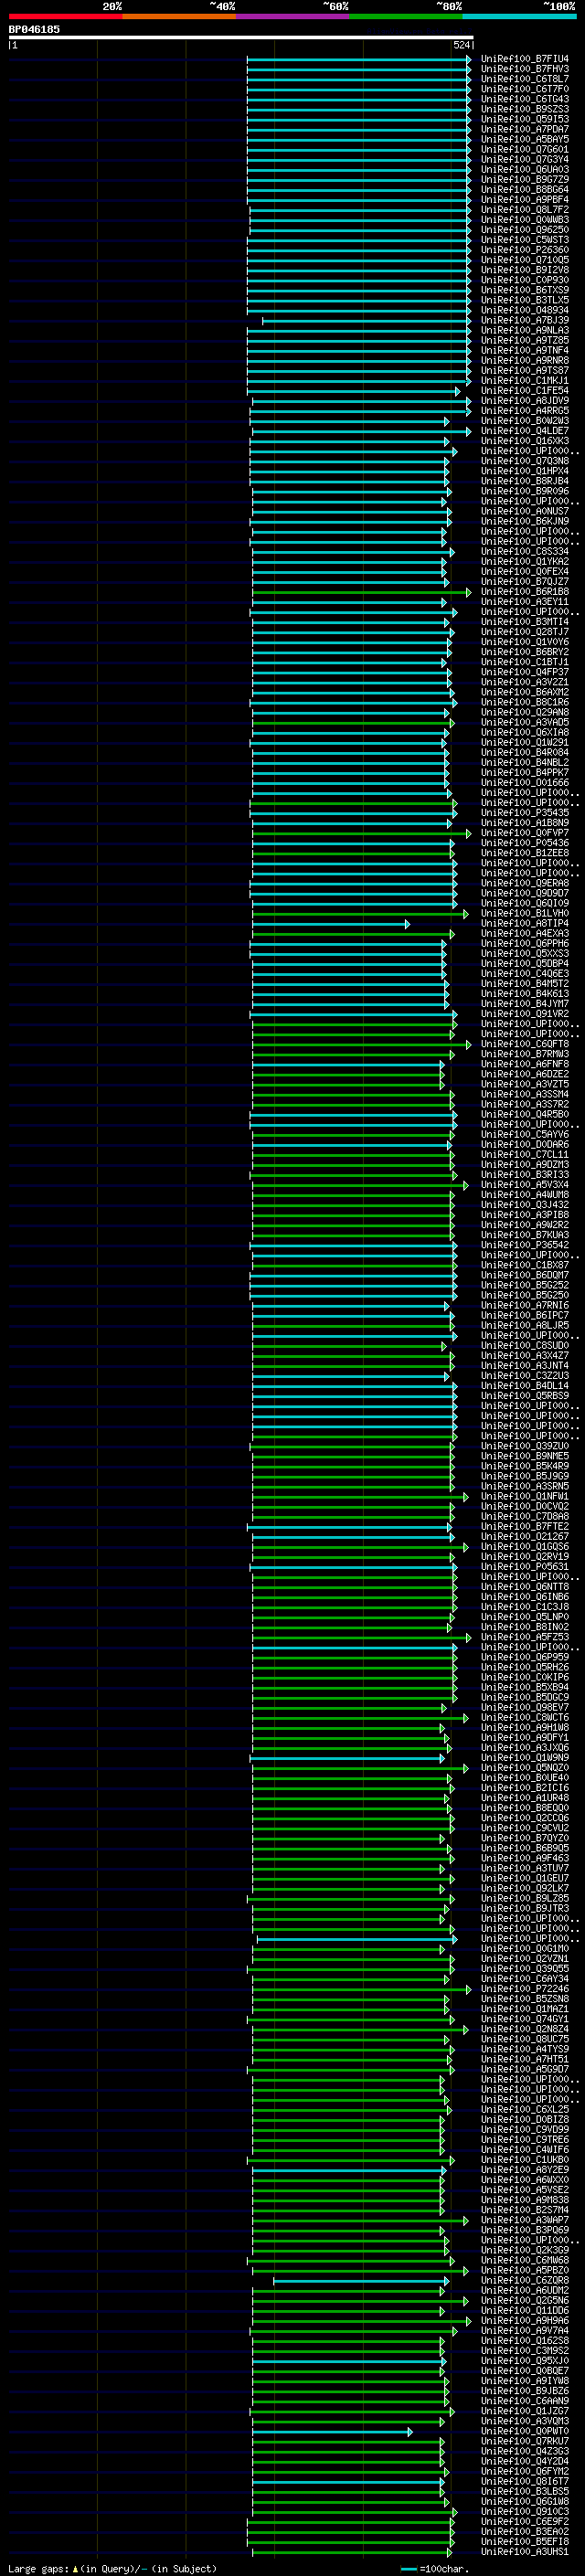
Task: Select hit label UniRef100_A4RRG5
Action: 525,410
